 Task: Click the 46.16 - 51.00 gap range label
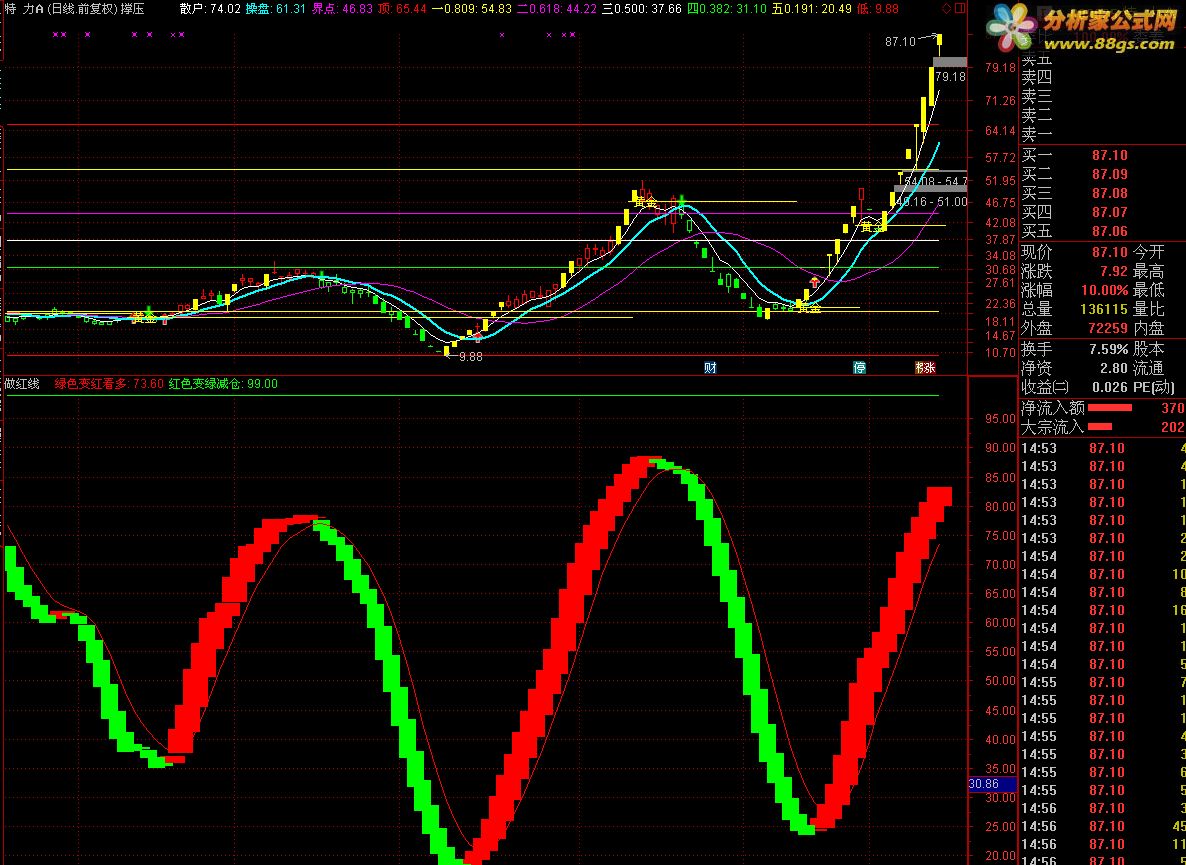tap(930, 202)
